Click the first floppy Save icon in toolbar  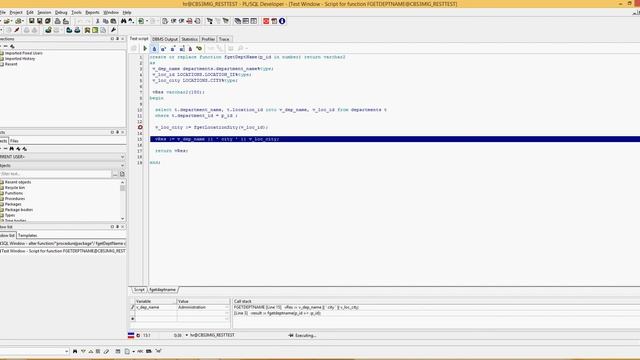[31, 21]
